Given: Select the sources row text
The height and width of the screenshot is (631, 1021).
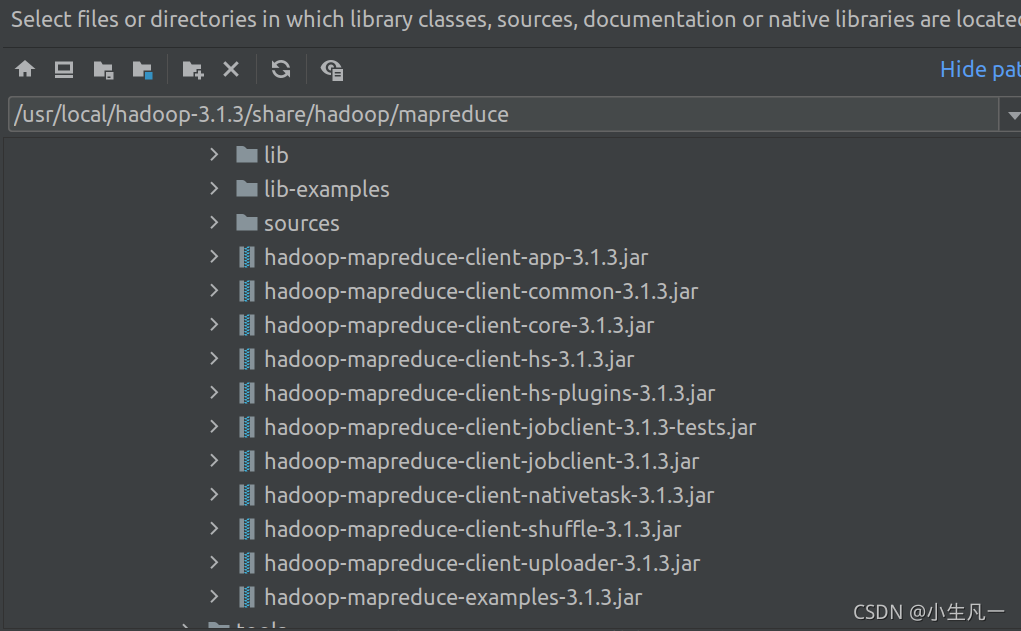Looking at the screenshot, I should (301, 223).
